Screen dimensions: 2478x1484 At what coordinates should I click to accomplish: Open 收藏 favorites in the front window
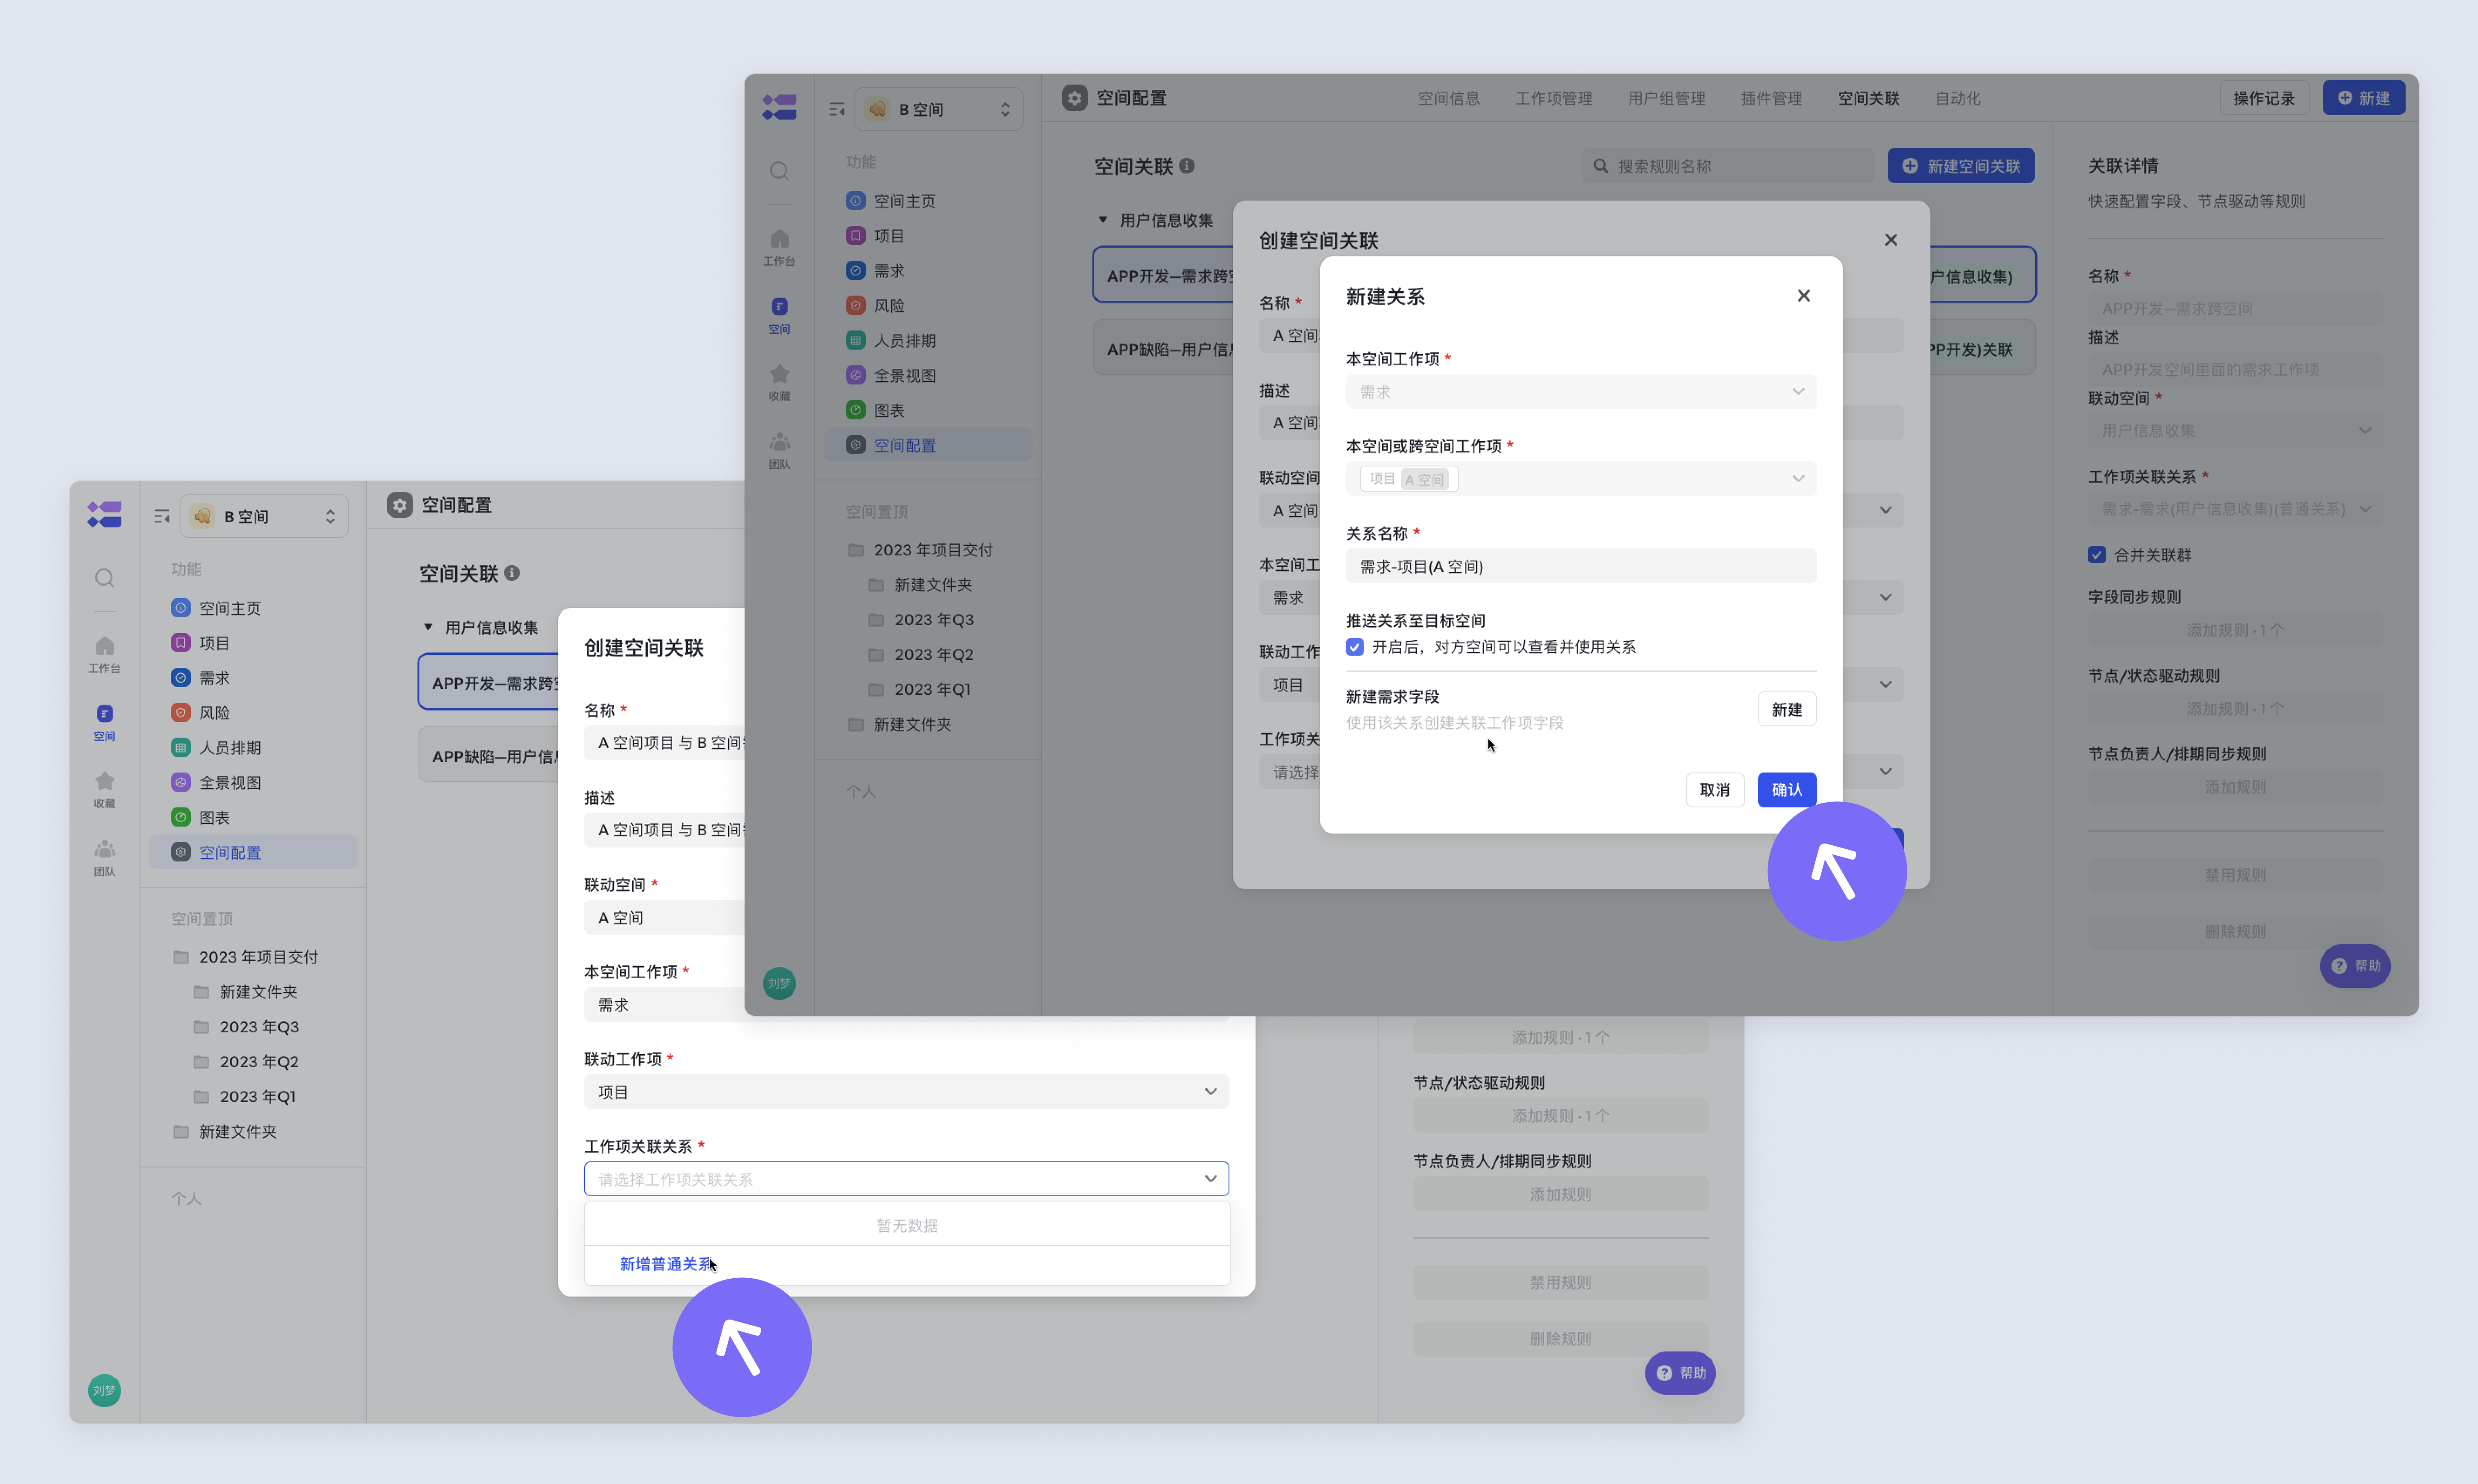779,382
